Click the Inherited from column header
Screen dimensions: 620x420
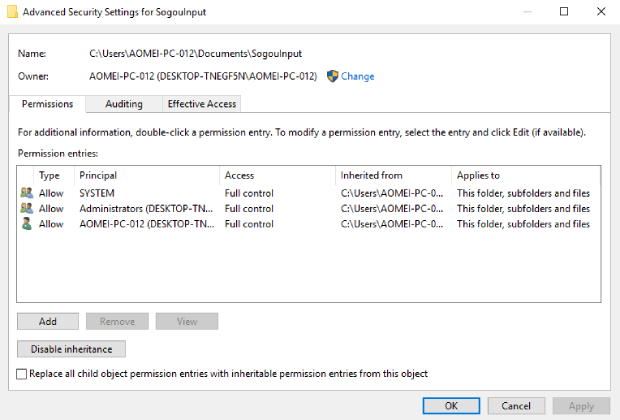[393, 175]
